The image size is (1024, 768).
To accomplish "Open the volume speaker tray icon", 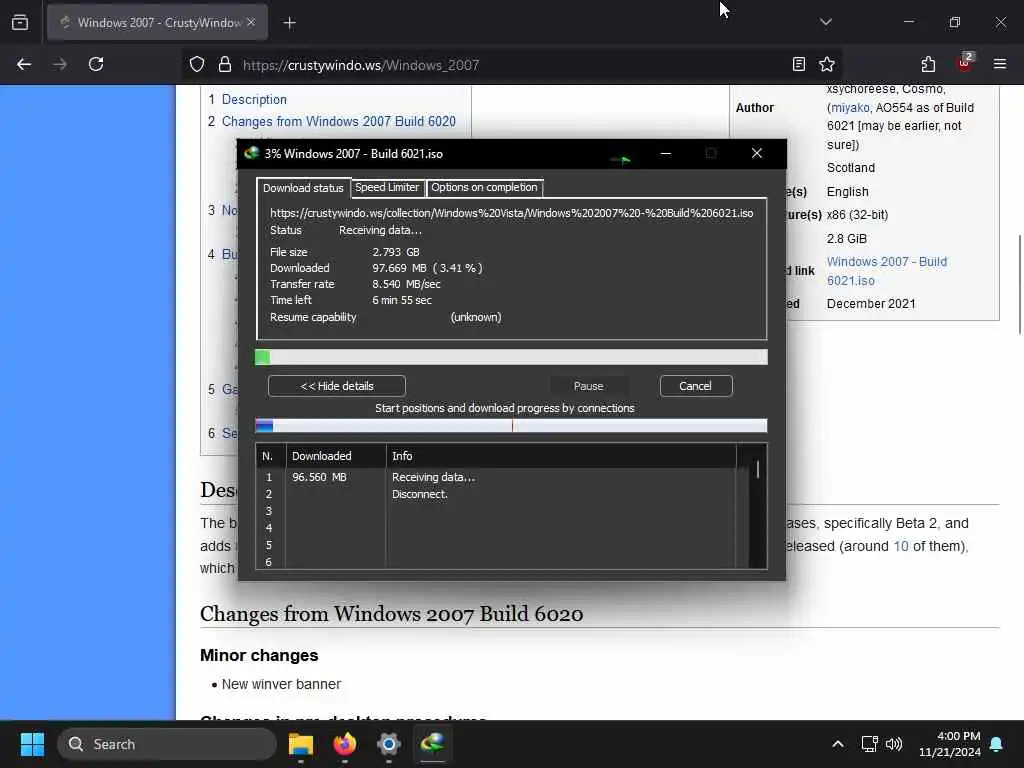I will point(894,744).
